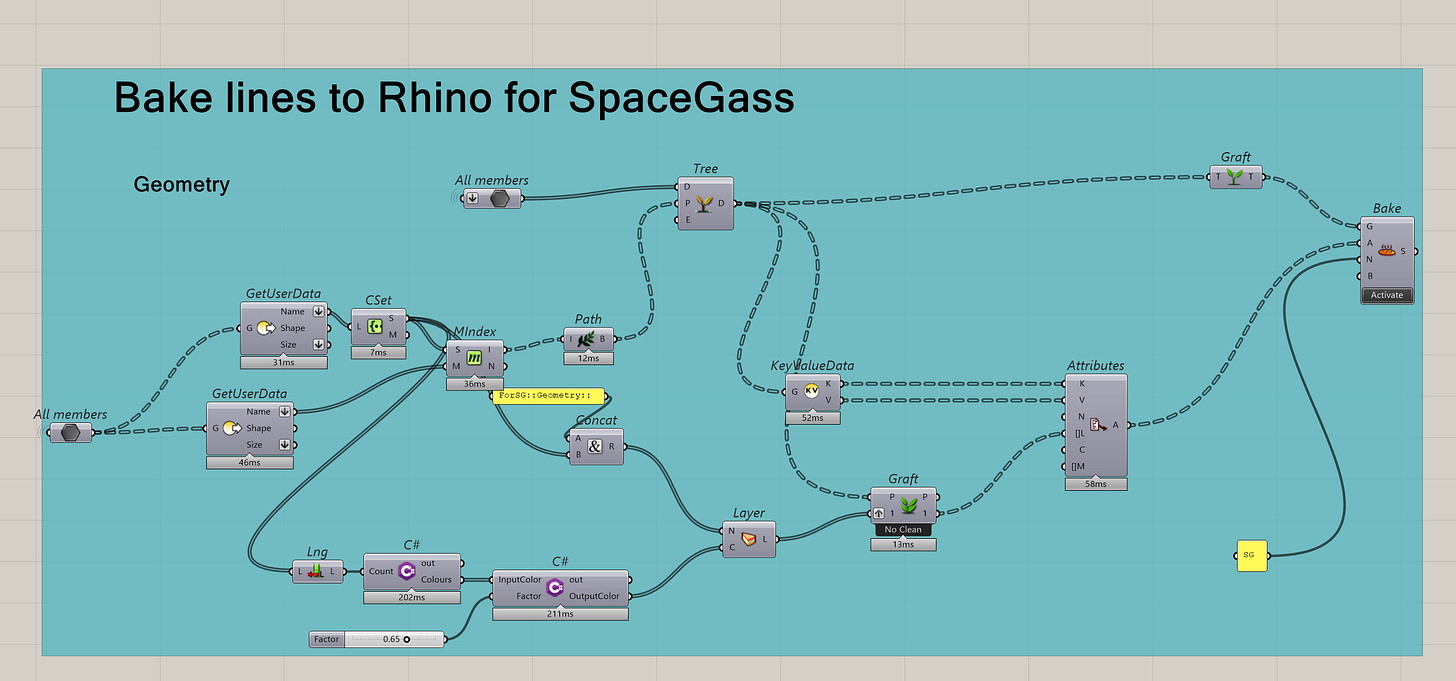
Task: Click the up-arrow graft badge on Graft input 1
Action: click(879, 513)
